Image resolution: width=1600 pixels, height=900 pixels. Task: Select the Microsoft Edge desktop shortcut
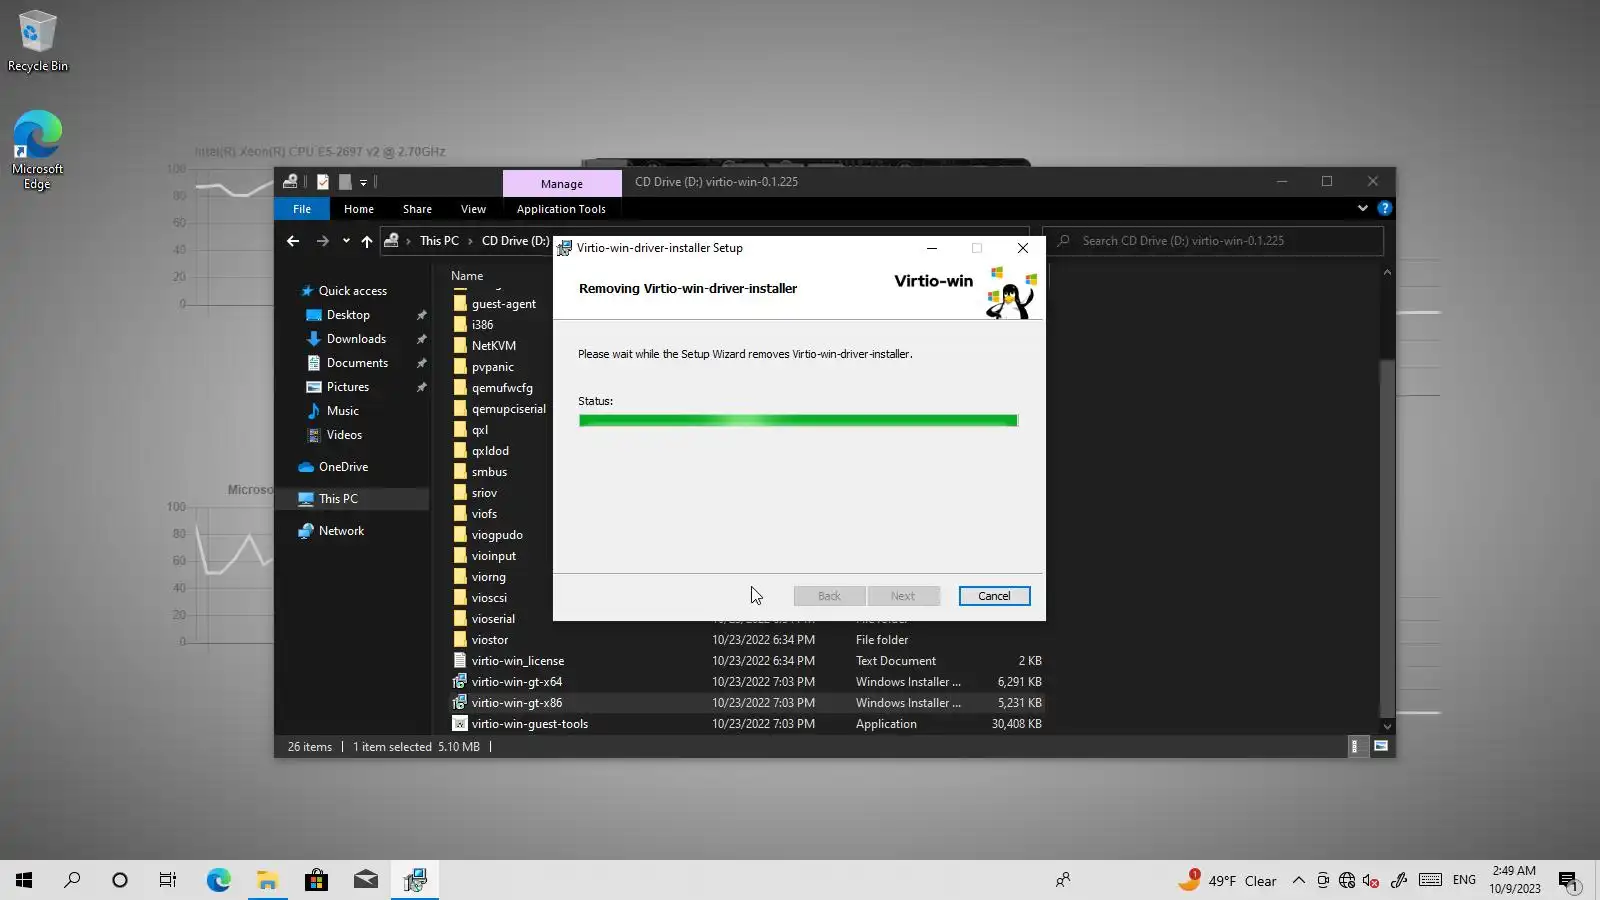(37, 150)
